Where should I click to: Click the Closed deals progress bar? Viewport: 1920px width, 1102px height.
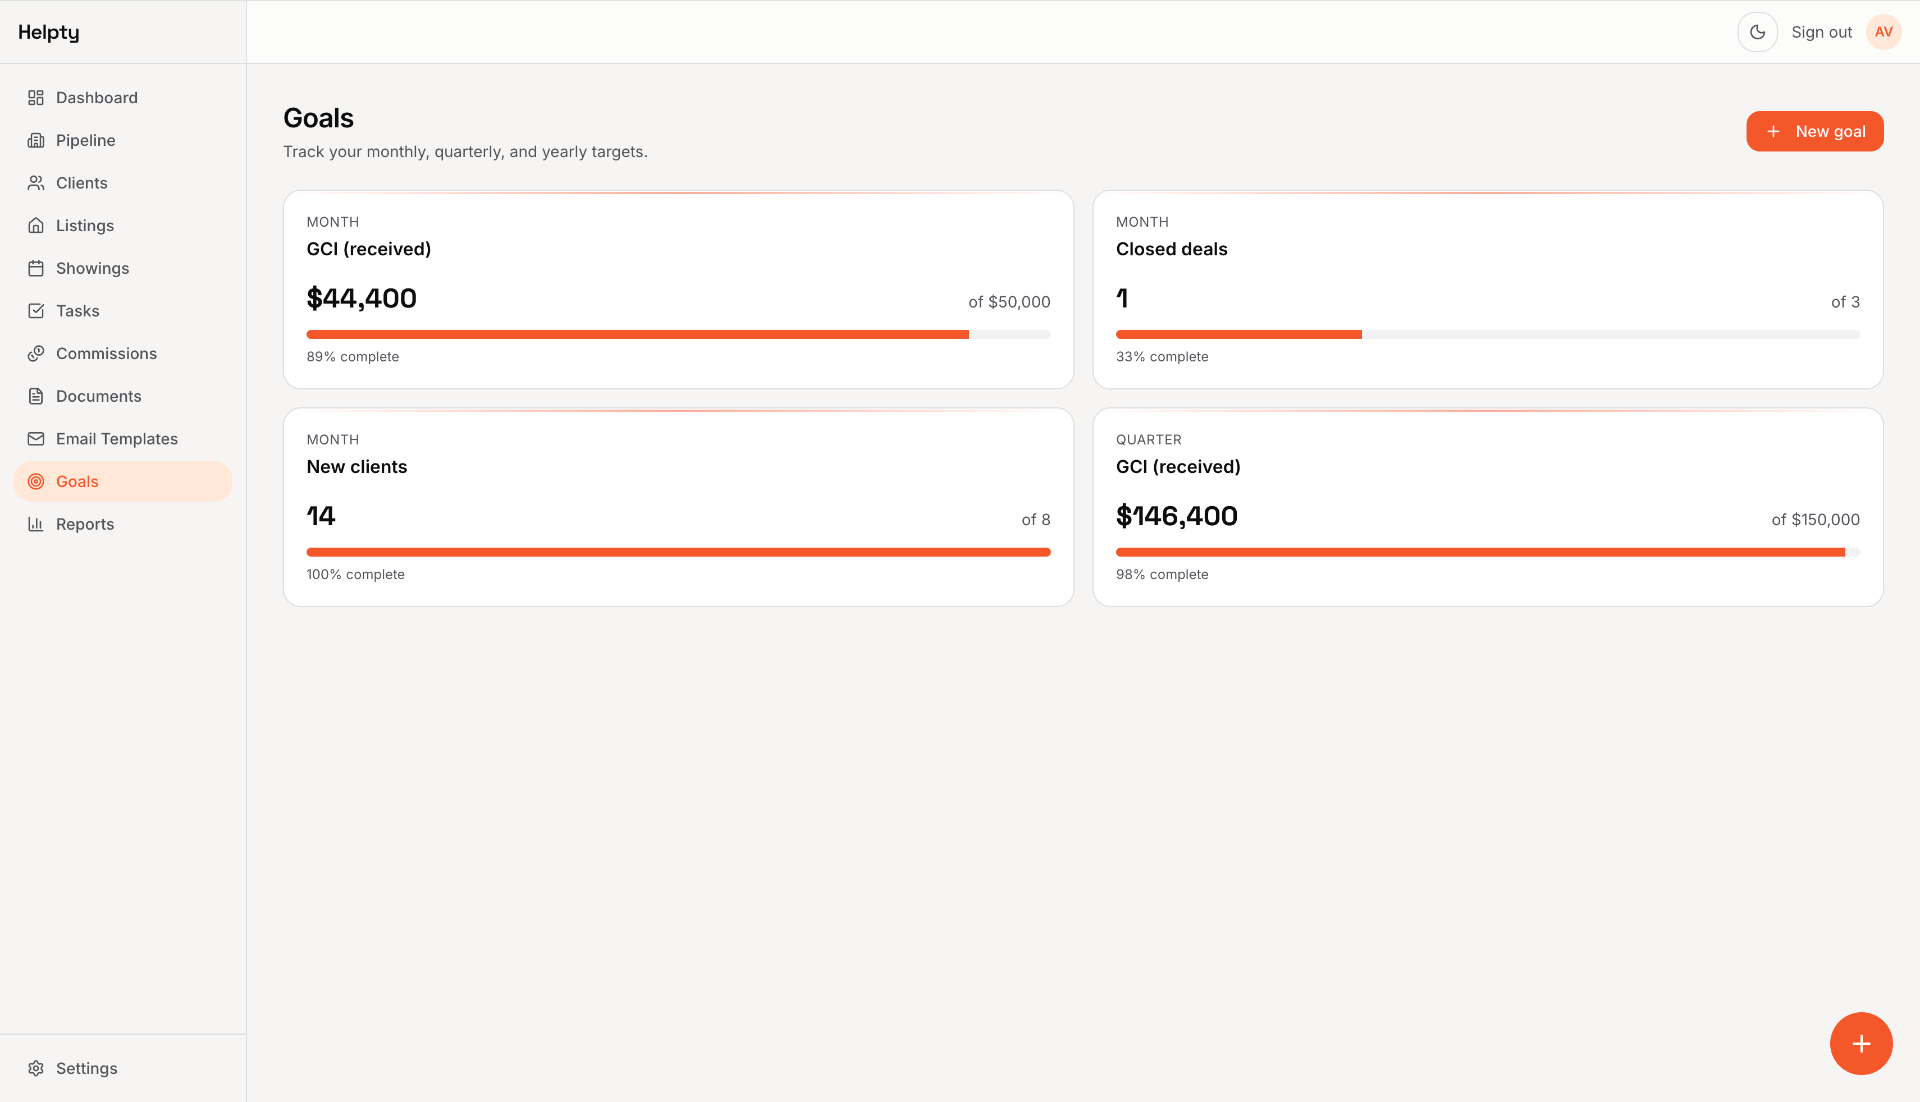pyautogui.click(x=1487, y=335)
